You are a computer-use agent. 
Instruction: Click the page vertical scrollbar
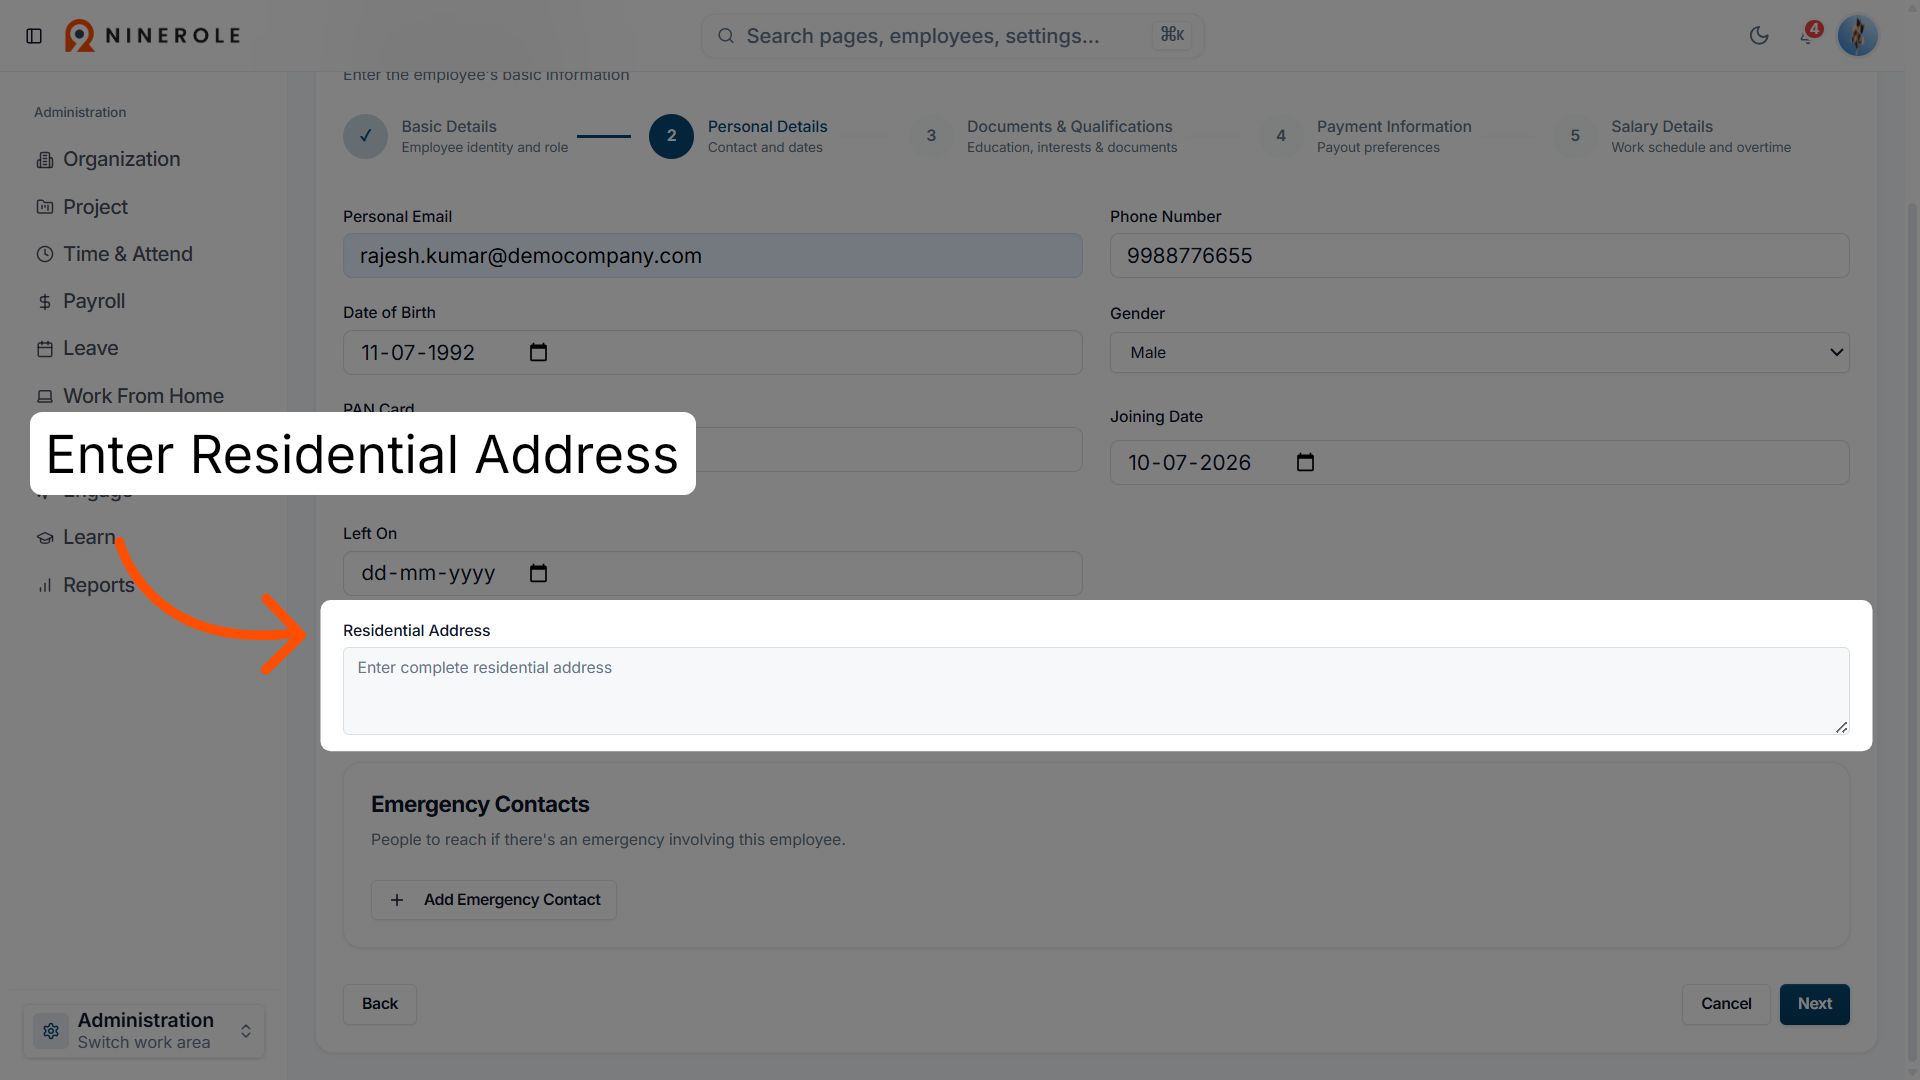(1912, 630)
